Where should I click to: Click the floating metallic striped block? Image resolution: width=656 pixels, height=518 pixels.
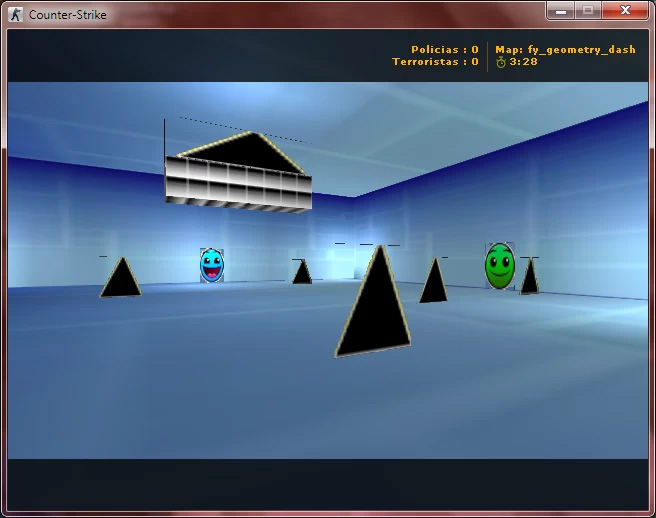pos(238,185)
